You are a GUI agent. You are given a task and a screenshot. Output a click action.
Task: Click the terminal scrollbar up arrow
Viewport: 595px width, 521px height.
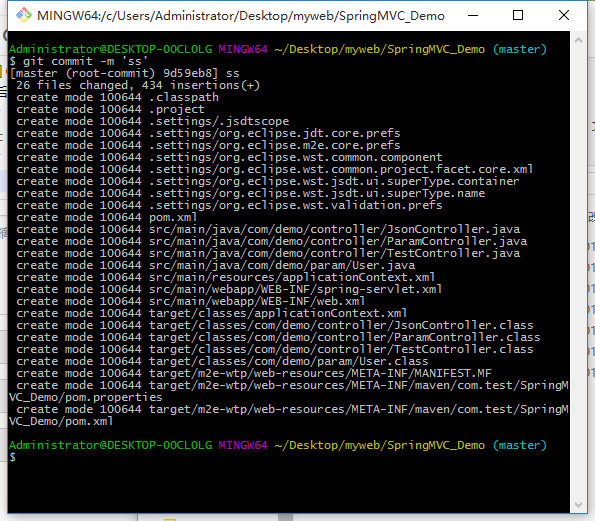point(578,40)
